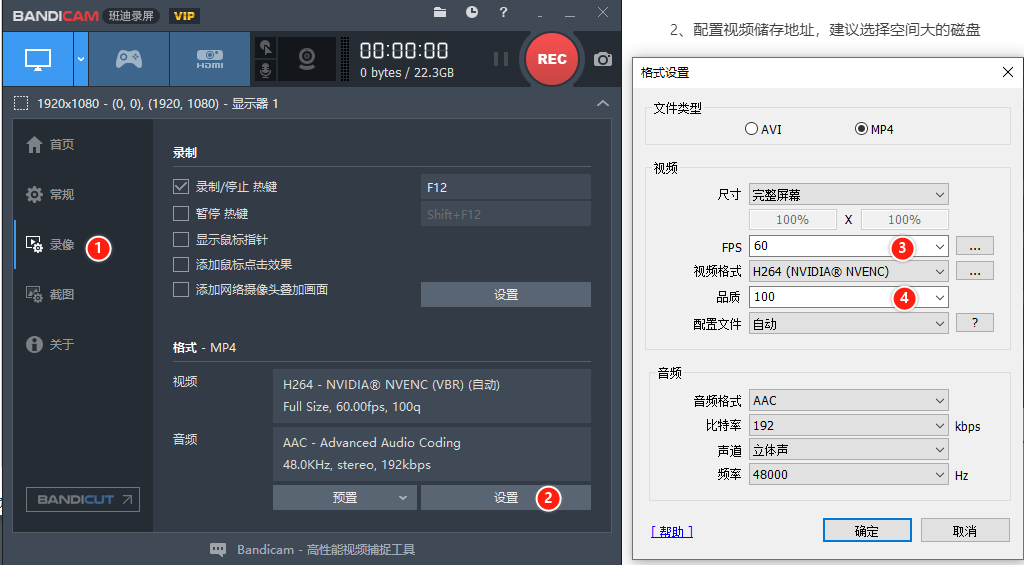The width and height of the screenshot is (1024, 565).
Task: Select AVI file type radio button
Action: (x=752, y=129)
